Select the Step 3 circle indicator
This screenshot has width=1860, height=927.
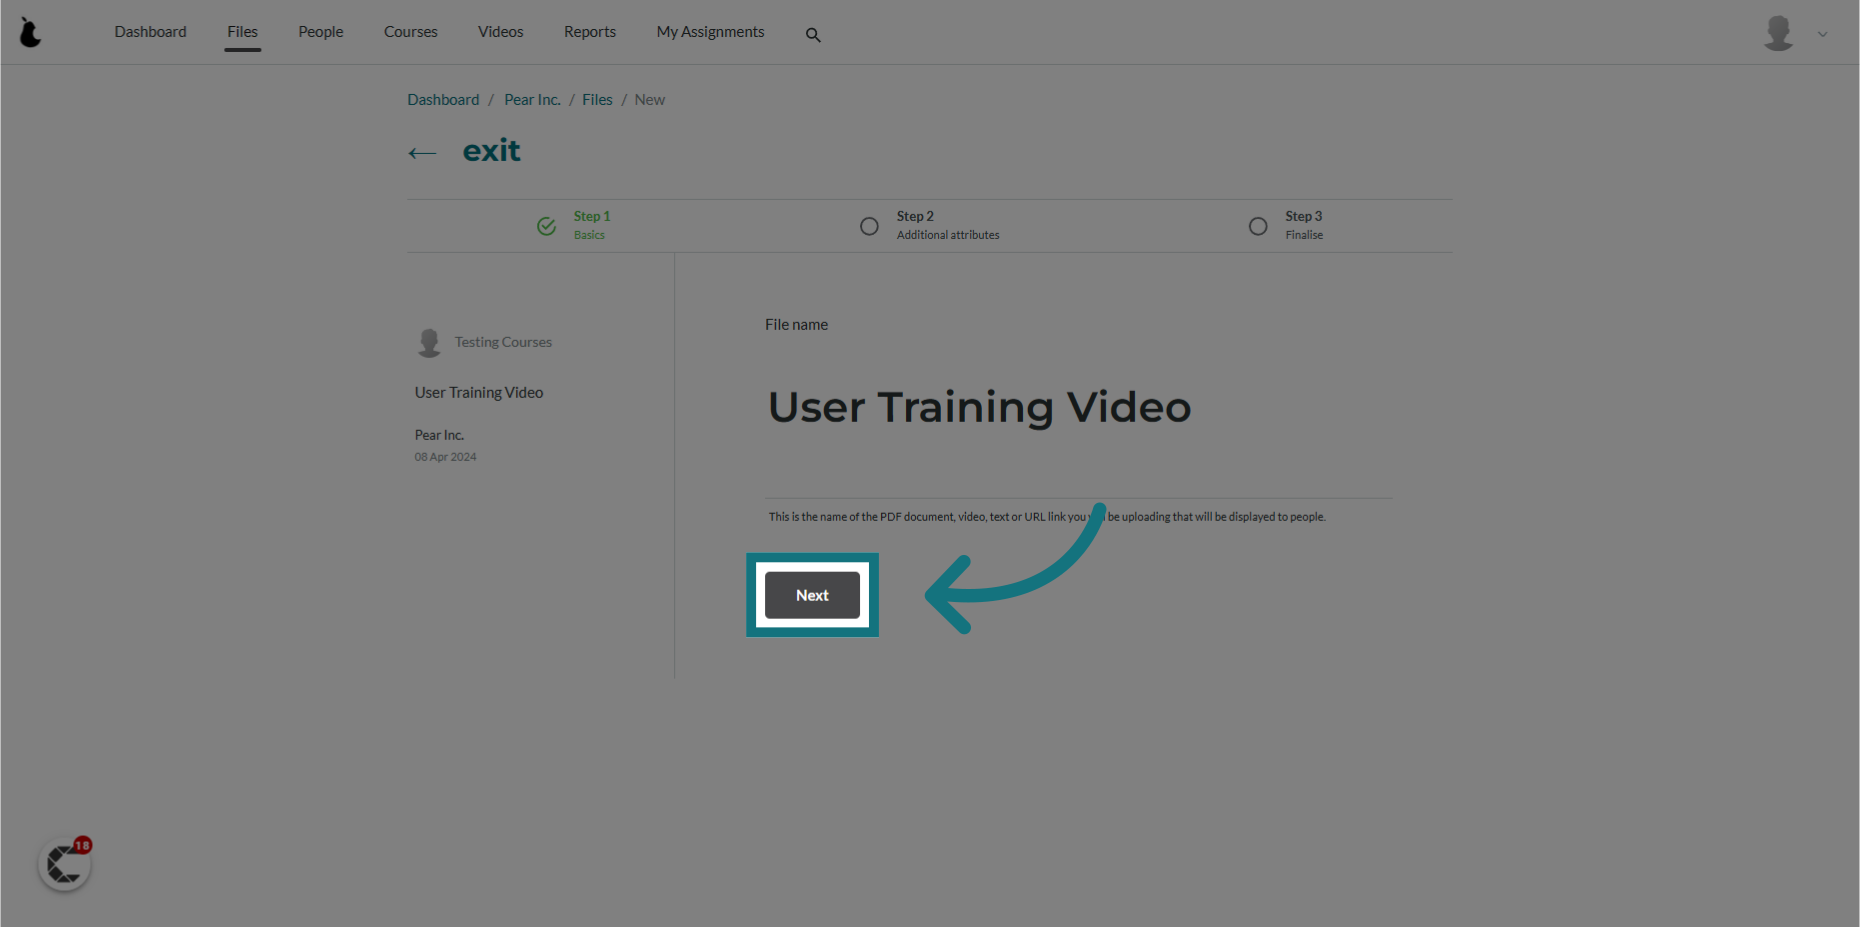tap(1258, 226)
